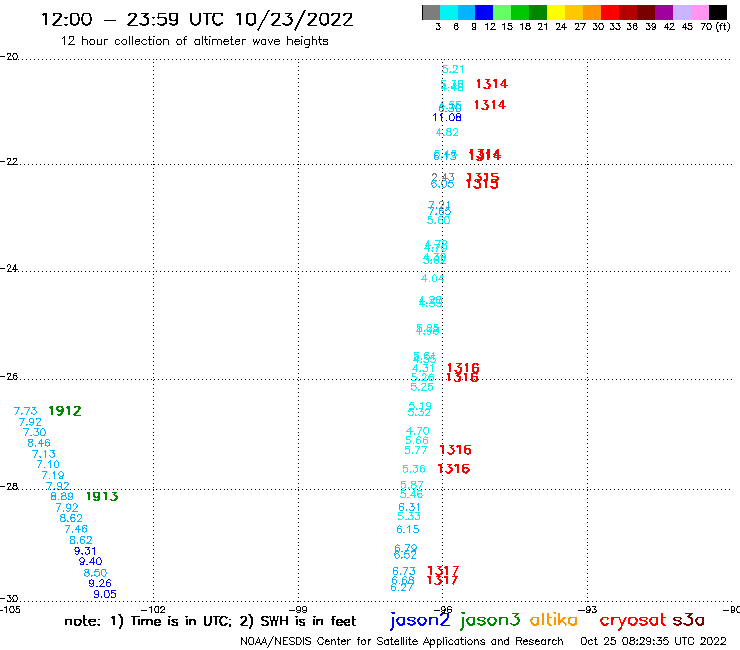Select the -99 longitude axis label
740x650 pixels.
(298, 609)
